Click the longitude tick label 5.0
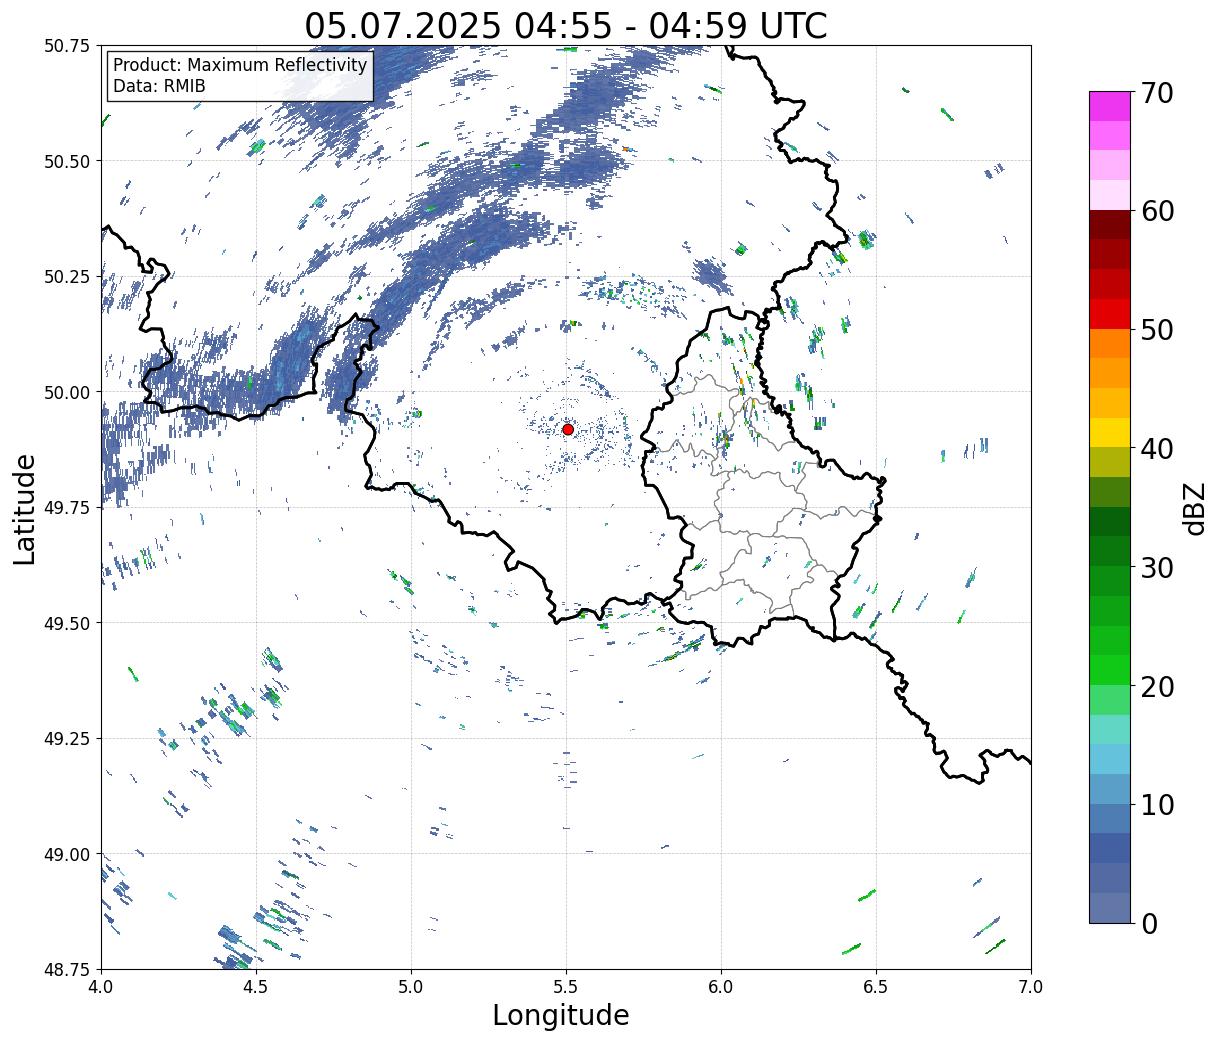Viewport: 1219px width, 1040px height. pos(411,986)
